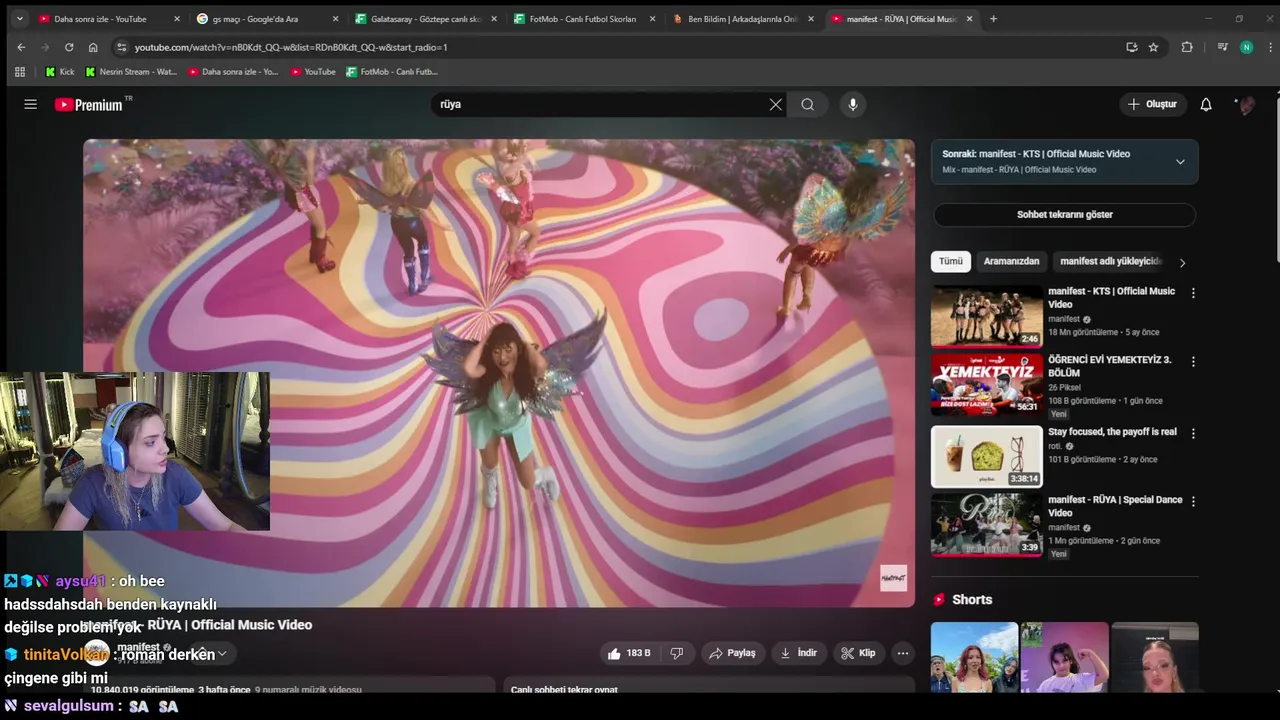Select the Tümü filter chip
Viewport: 1280px width, 720px height.
[951, 262]
